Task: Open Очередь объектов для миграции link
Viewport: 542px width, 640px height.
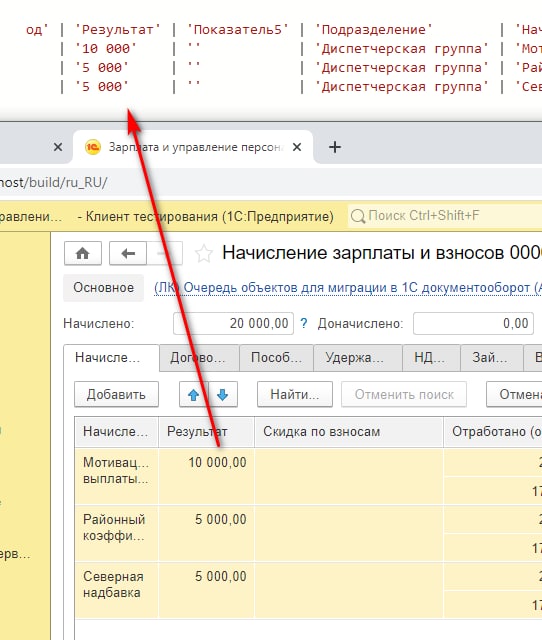Action: 348,287
